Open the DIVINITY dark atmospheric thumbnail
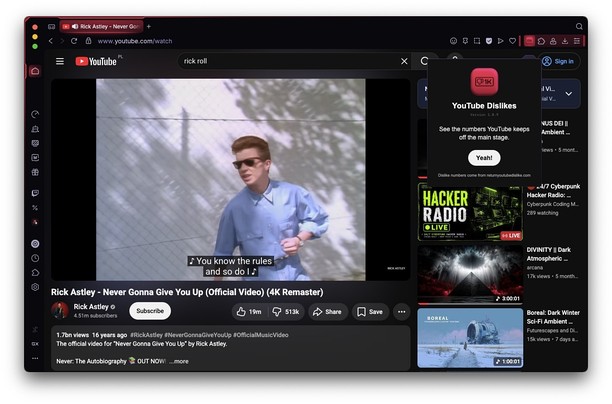612x404 pixels. coord(470,274)
